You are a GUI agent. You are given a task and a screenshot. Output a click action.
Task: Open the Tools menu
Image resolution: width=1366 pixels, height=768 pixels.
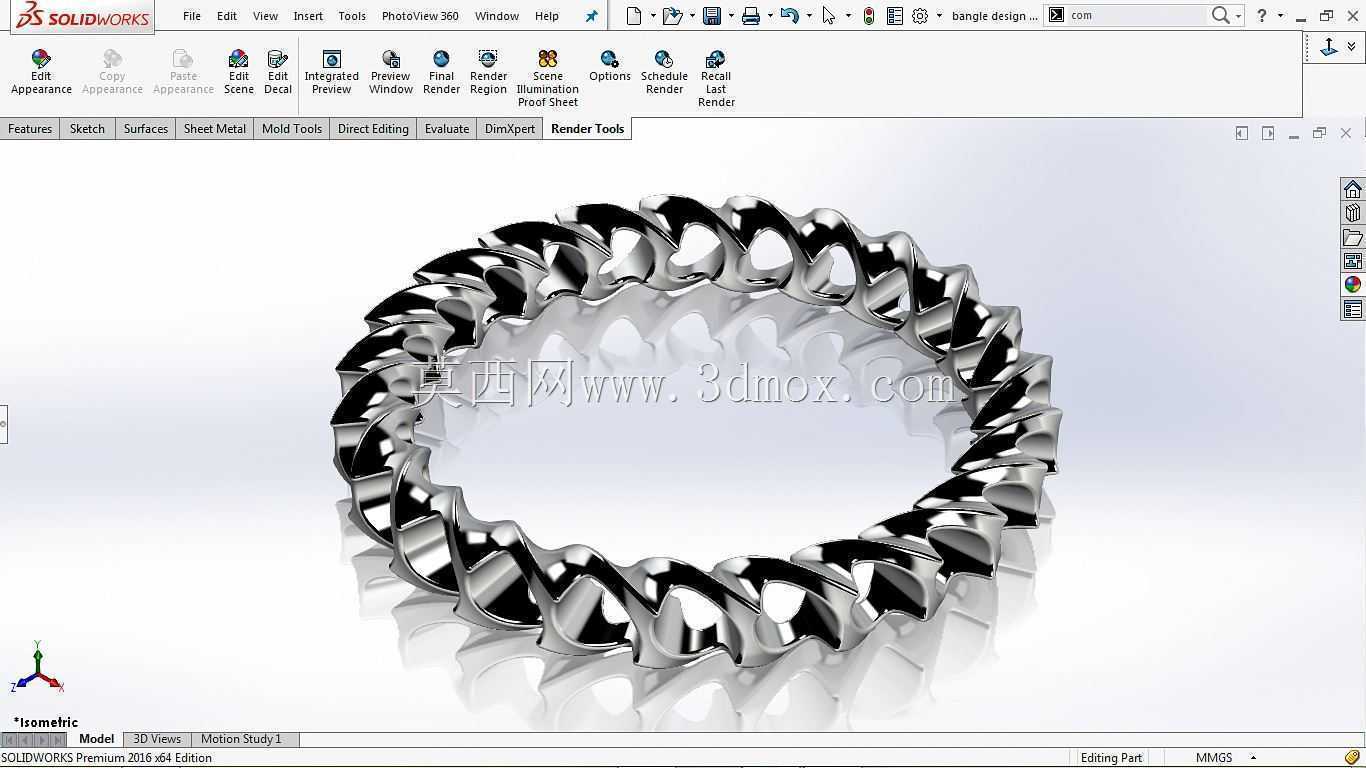[352, 16]
